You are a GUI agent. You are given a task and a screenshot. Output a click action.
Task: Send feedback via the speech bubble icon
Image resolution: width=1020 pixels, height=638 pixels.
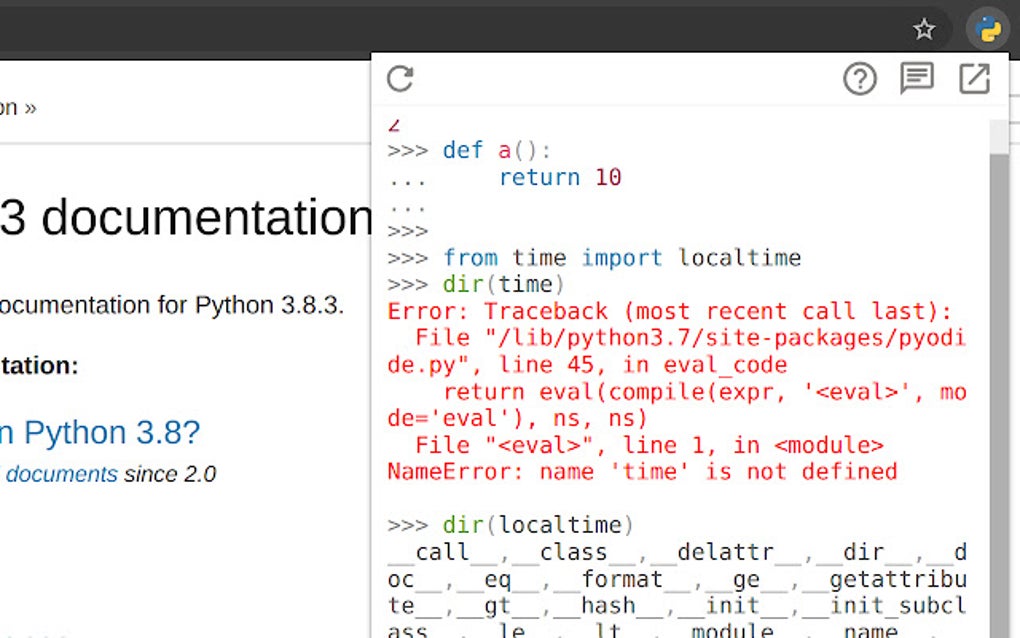917,78
